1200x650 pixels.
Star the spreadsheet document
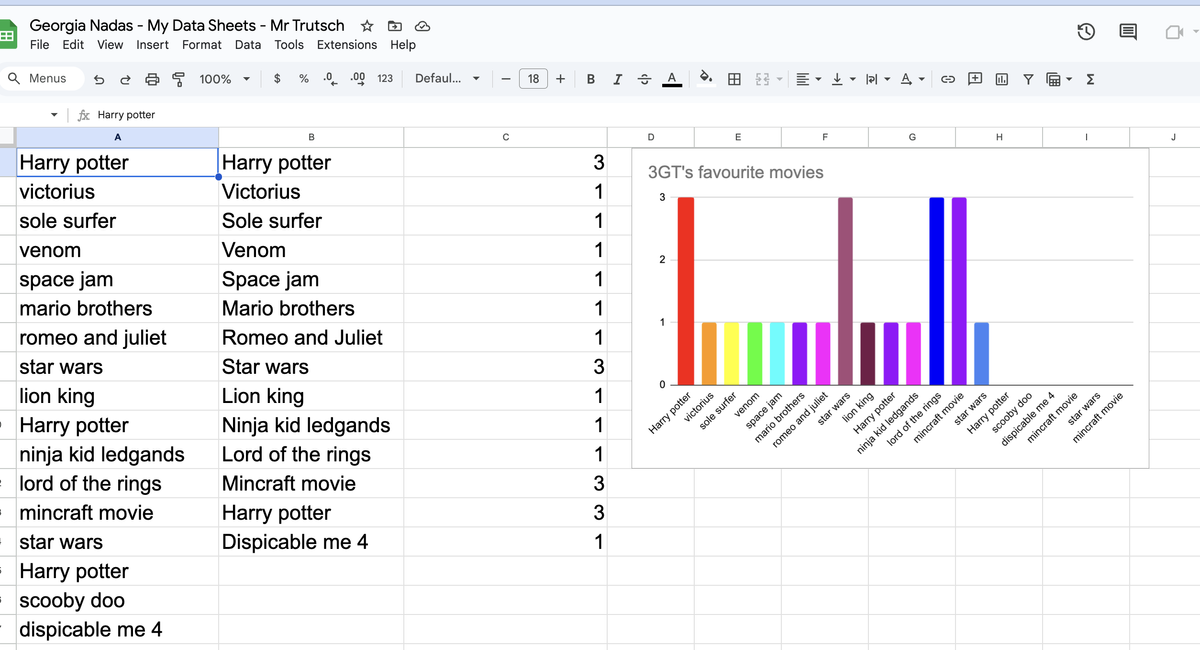click(x=367, y=26)
